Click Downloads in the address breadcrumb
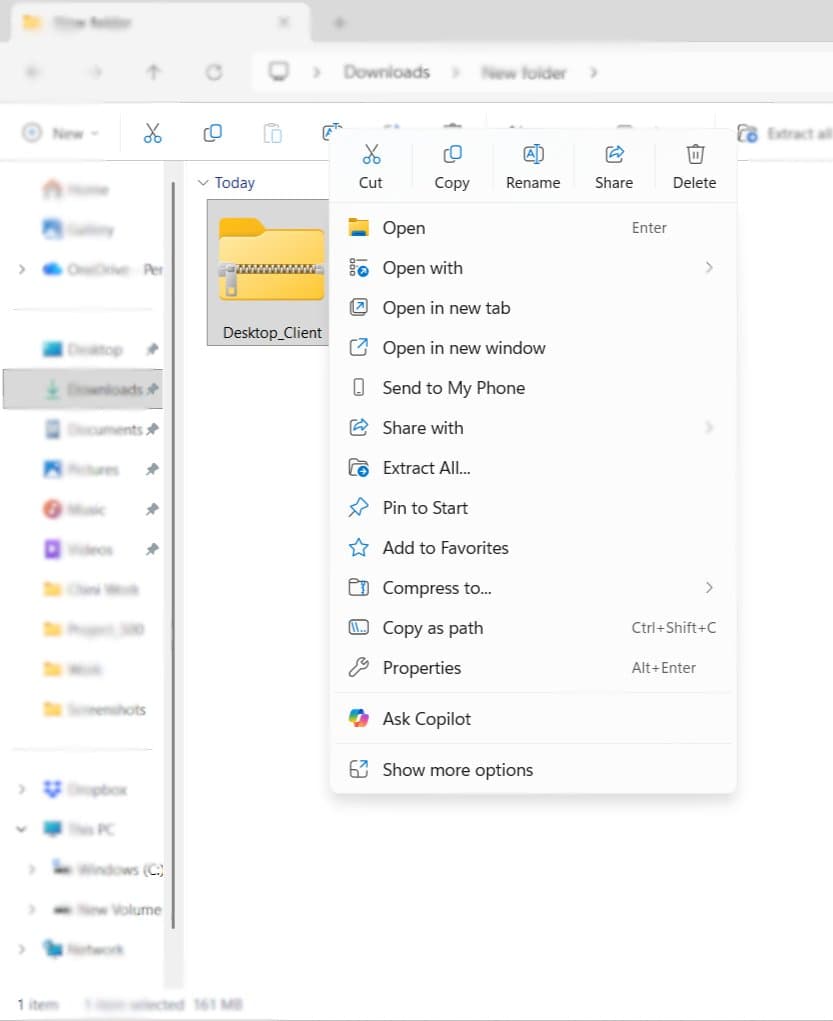 click(x=387, y=72)
